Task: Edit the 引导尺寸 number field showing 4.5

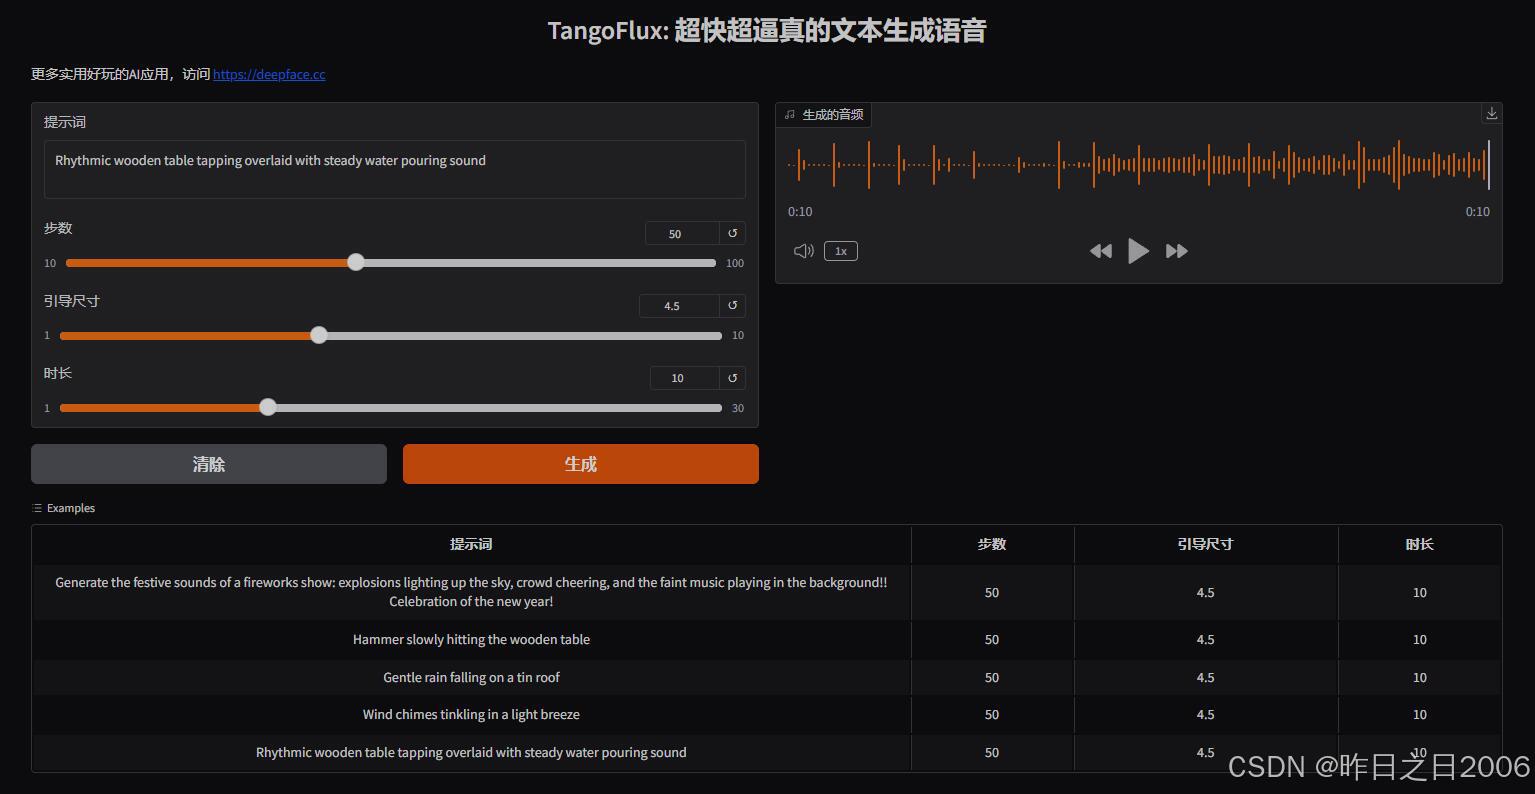Action: click(x=679, y=306)
